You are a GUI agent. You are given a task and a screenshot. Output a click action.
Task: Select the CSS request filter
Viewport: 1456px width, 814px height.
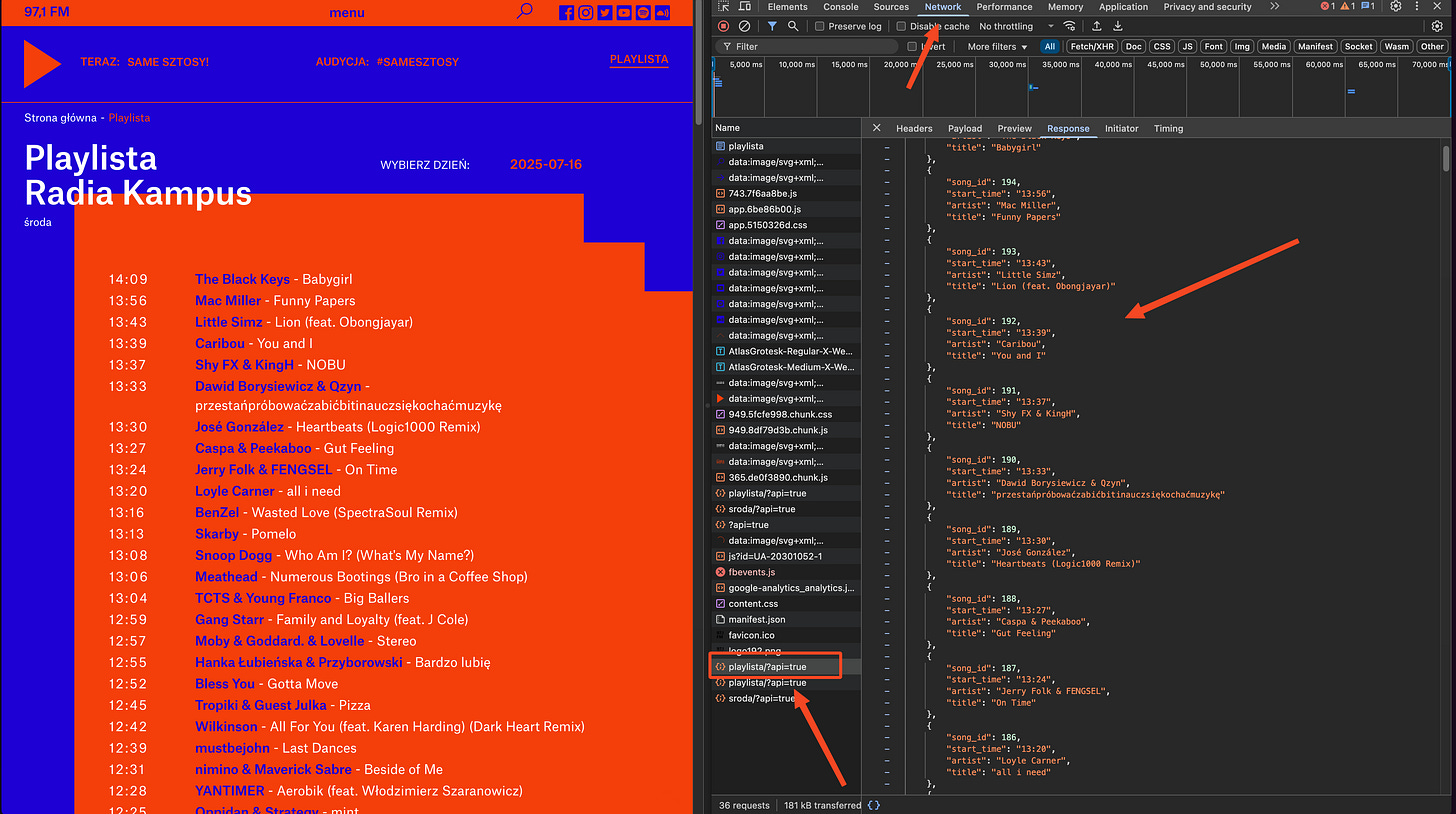(1161, 46)
